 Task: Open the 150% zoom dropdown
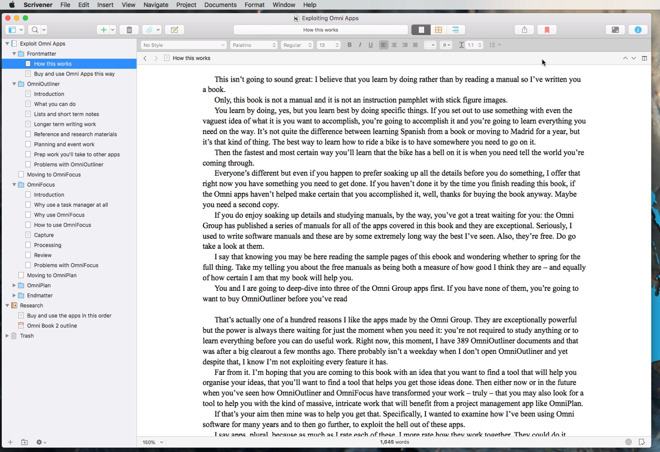152,442
